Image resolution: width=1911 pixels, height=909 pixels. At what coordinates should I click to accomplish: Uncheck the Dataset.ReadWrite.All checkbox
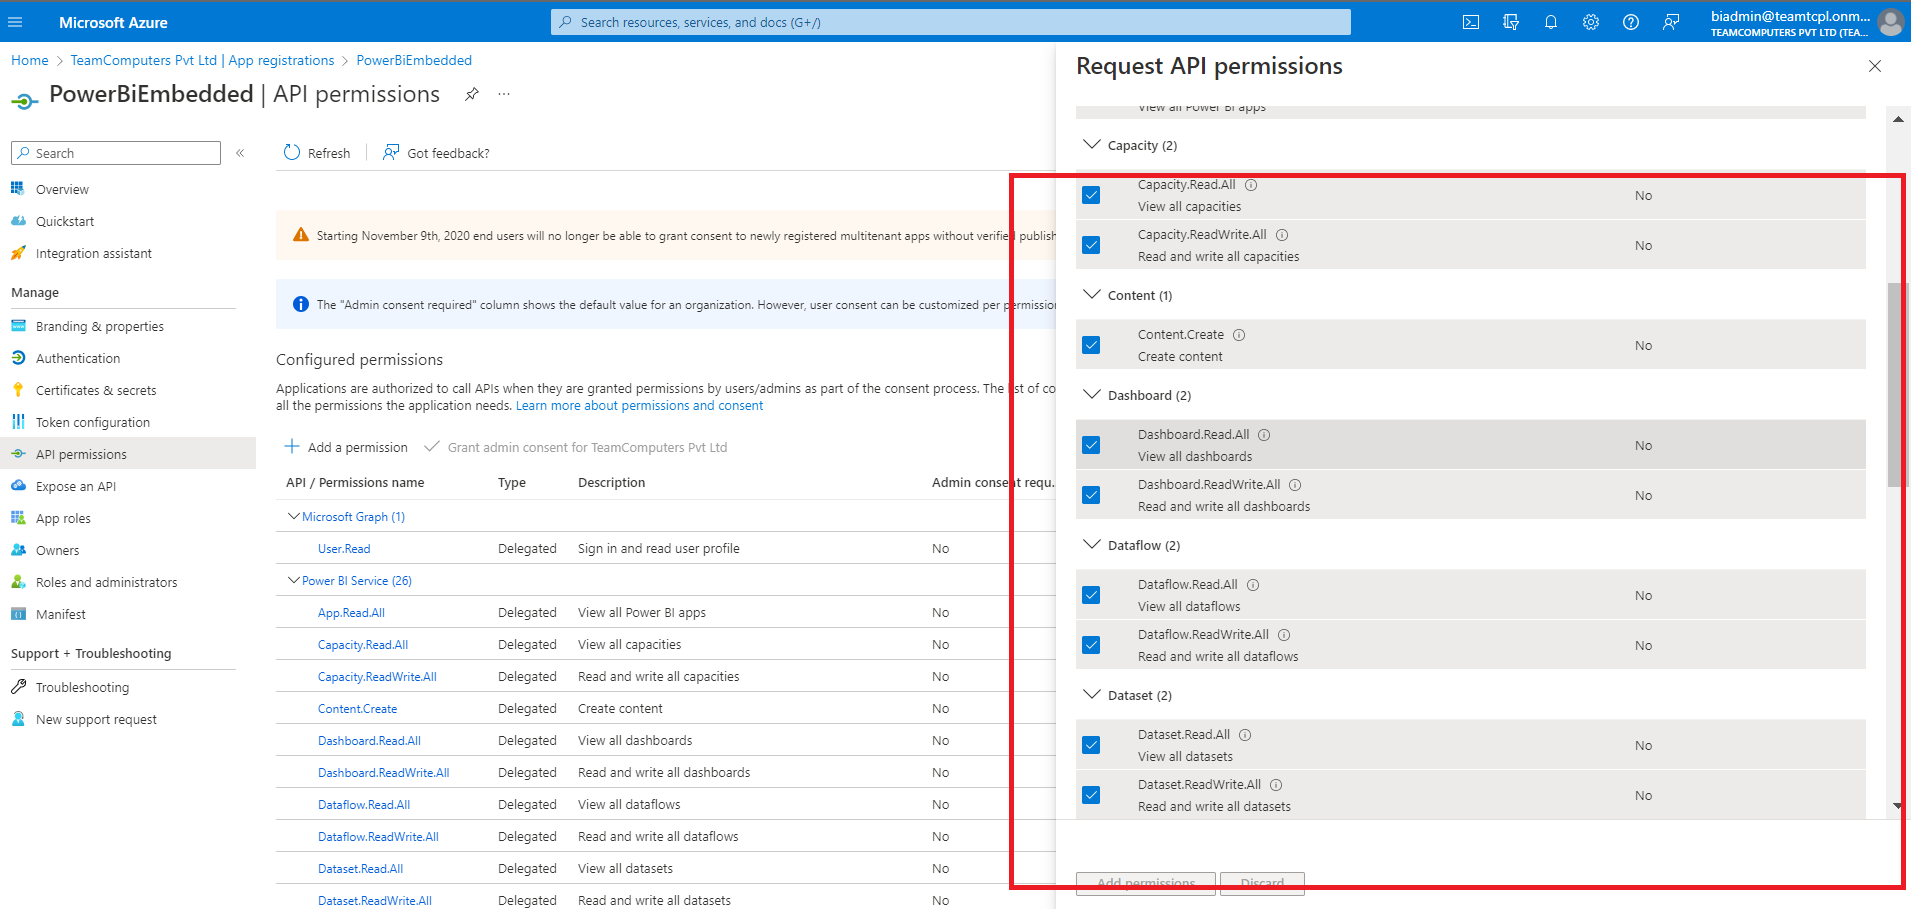point(1091,795)
